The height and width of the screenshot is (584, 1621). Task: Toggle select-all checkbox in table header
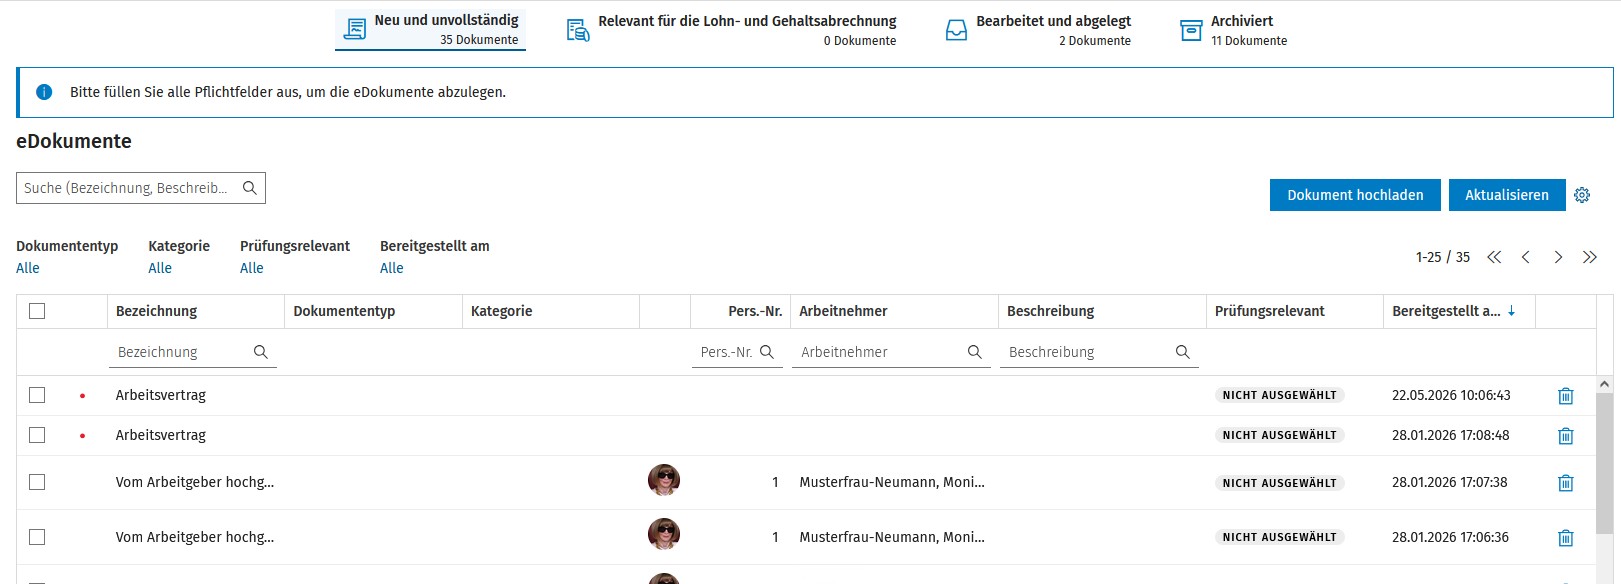(37, 311)
